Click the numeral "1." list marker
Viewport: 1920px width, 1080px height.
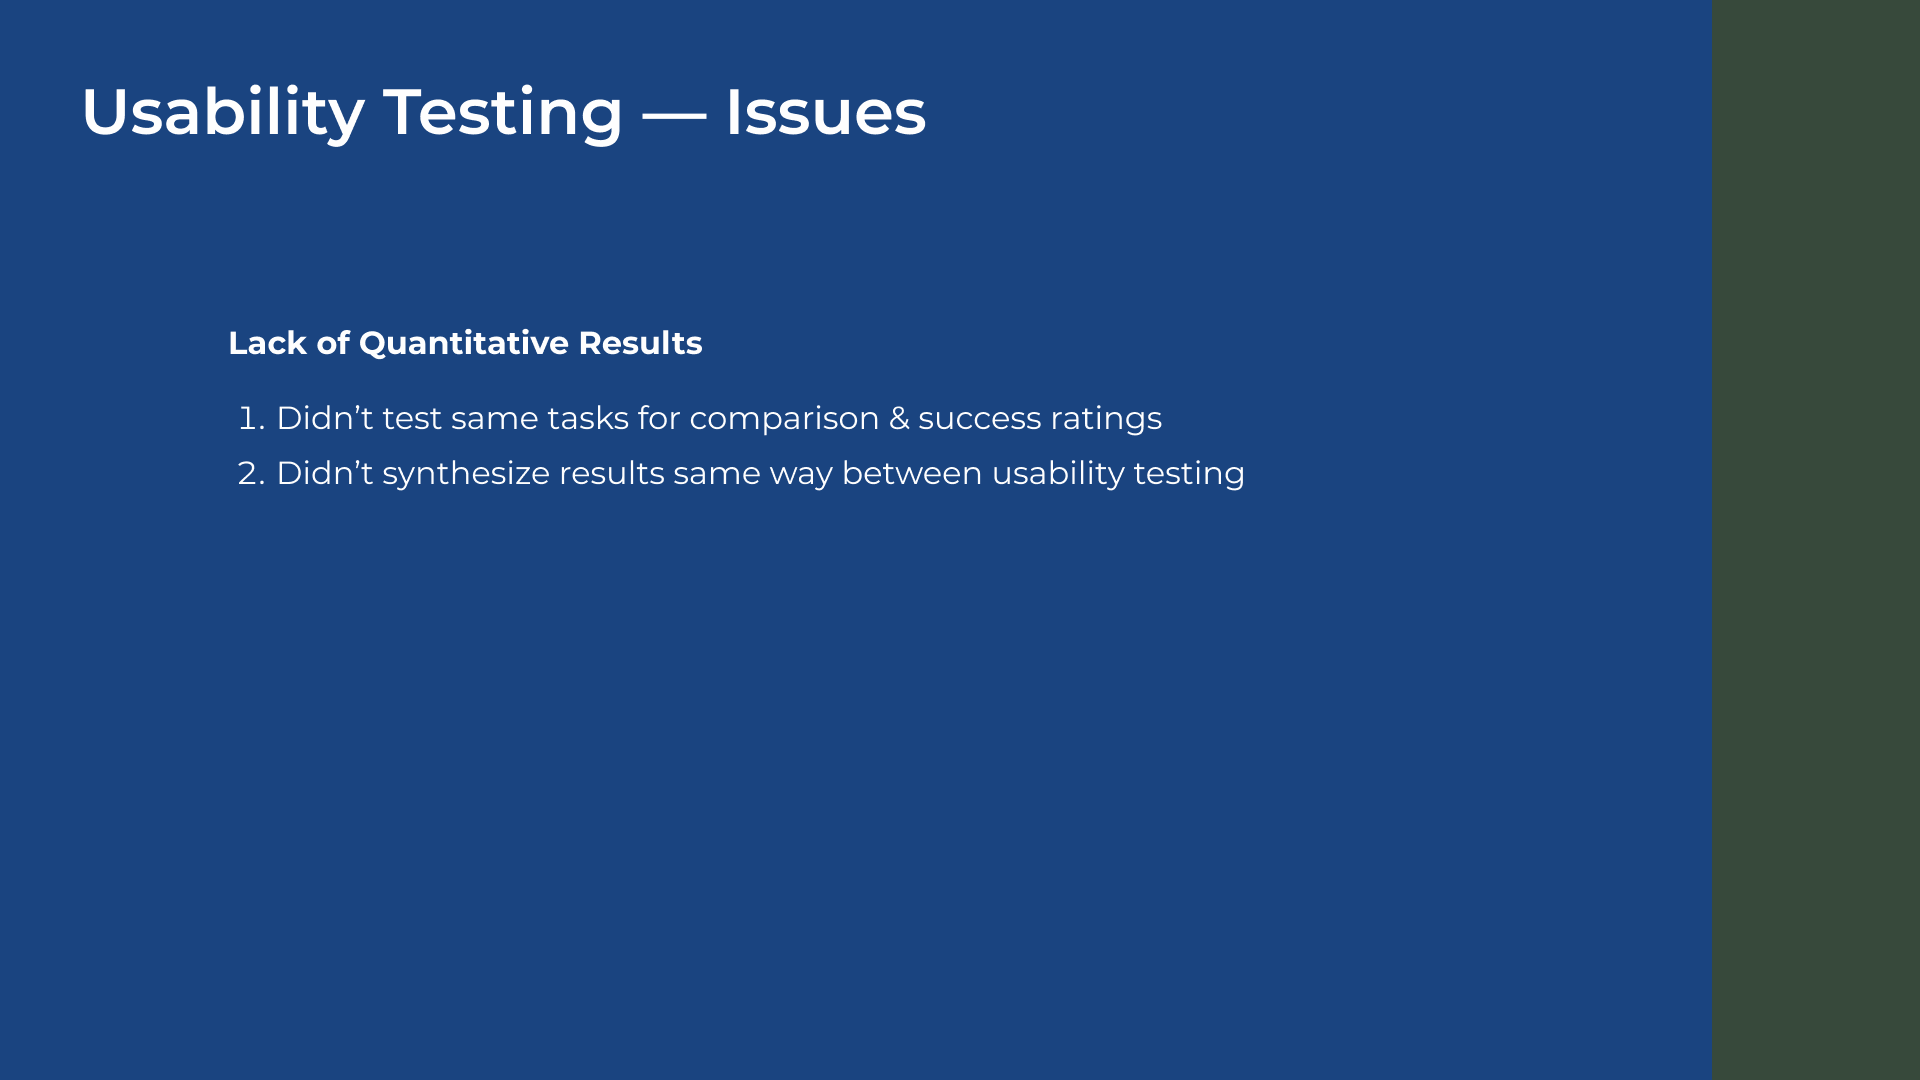(x=251, y=418)
